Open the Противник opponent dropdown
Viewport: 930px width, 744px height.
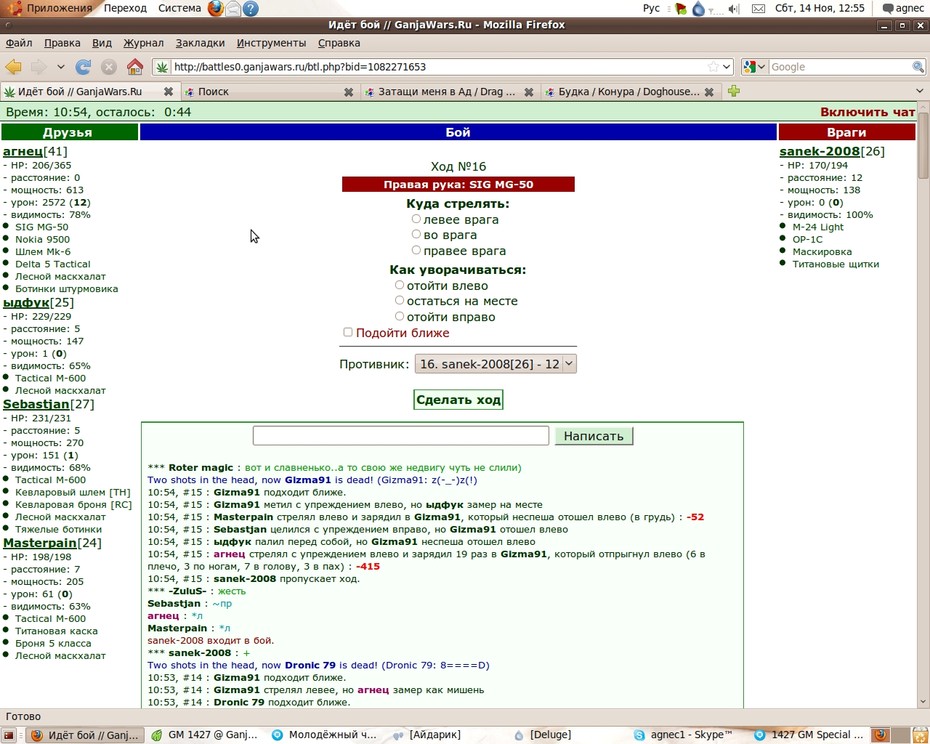[495, 364]
